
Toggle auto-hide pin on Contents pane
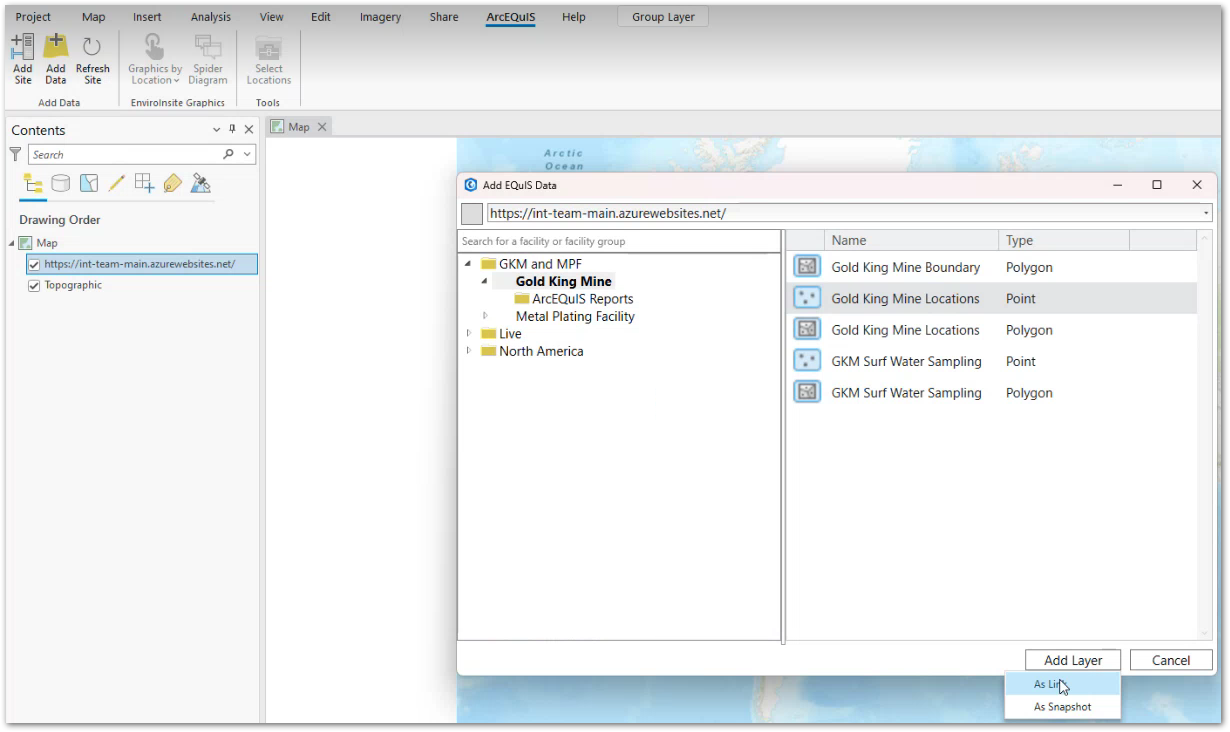[x=233, y=130]
